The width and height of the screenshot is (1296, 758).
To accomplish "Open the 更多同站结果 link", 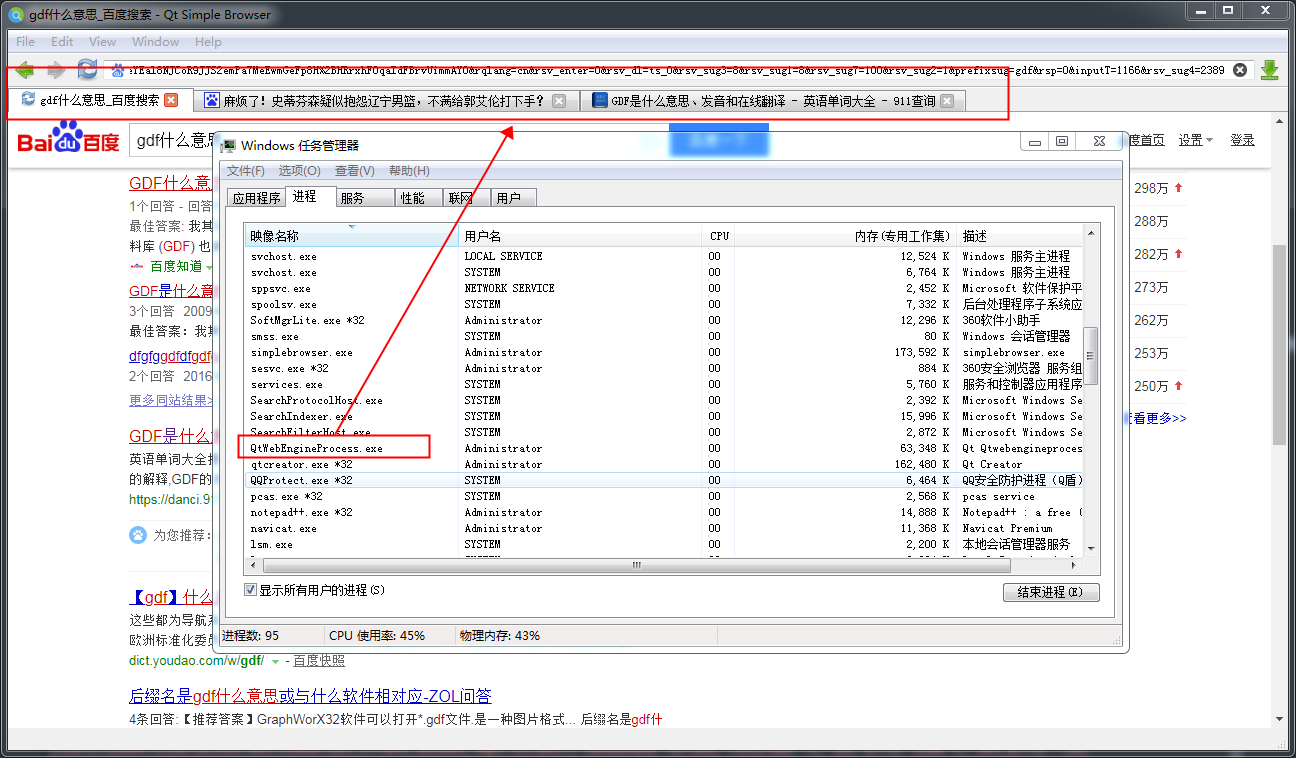I will click(x=172, y=400).
